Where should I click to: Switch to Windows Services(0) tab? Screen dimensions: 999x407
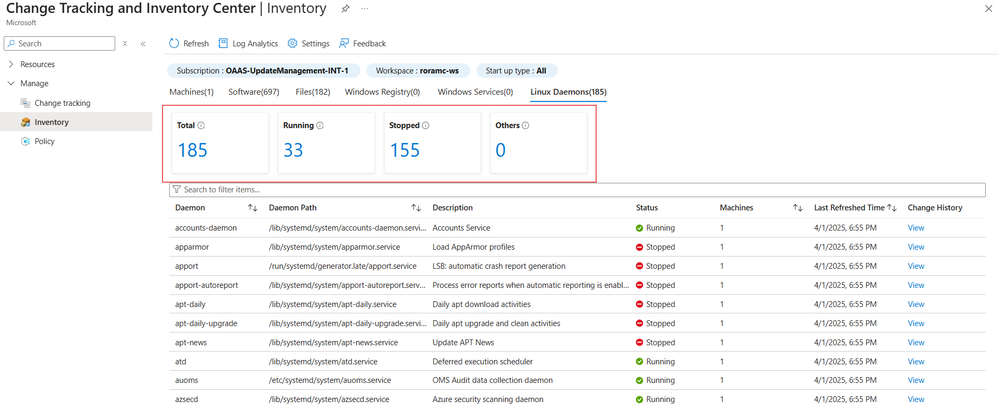pos(475,92)
